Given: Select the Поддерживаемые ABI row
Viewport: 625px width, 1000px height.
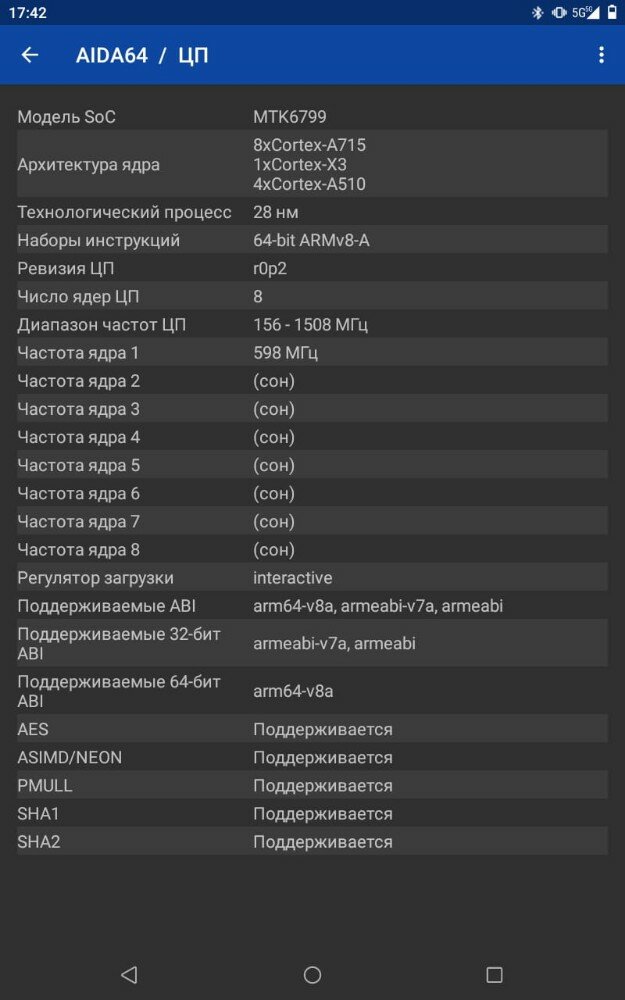Looking at the screenshot, I should [312, 605].
